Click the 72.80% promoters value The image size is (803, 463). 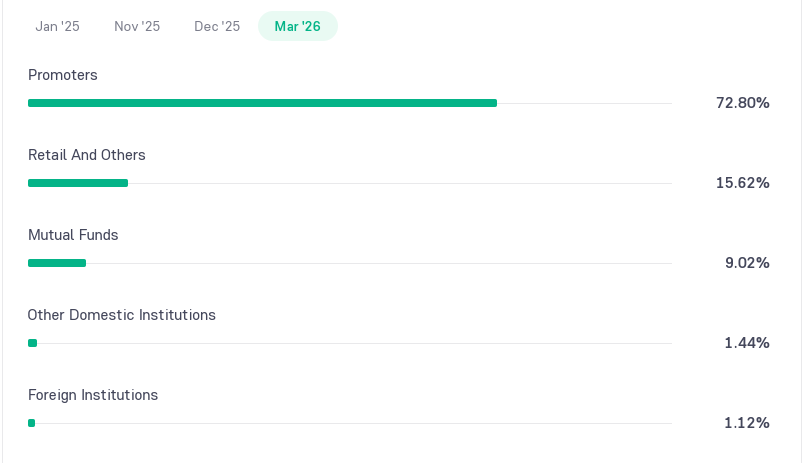743,103
